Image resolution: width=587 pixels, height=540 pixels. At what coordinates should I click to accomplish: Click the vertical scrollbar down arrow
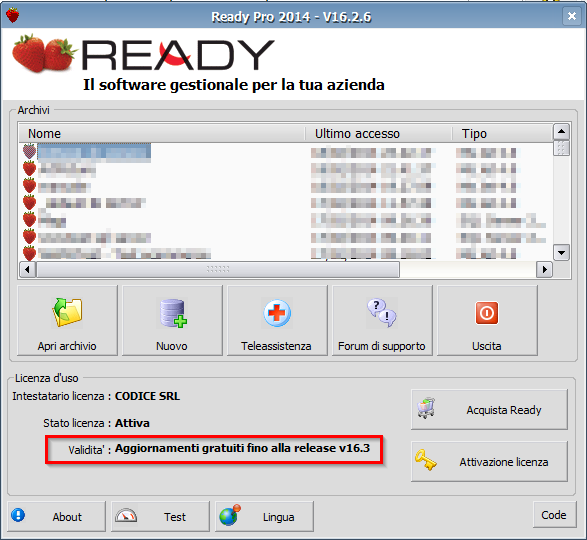pos(561,252)
